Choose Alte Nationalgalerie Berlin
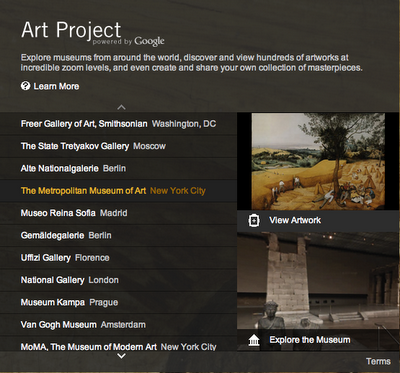 point(118,168)
